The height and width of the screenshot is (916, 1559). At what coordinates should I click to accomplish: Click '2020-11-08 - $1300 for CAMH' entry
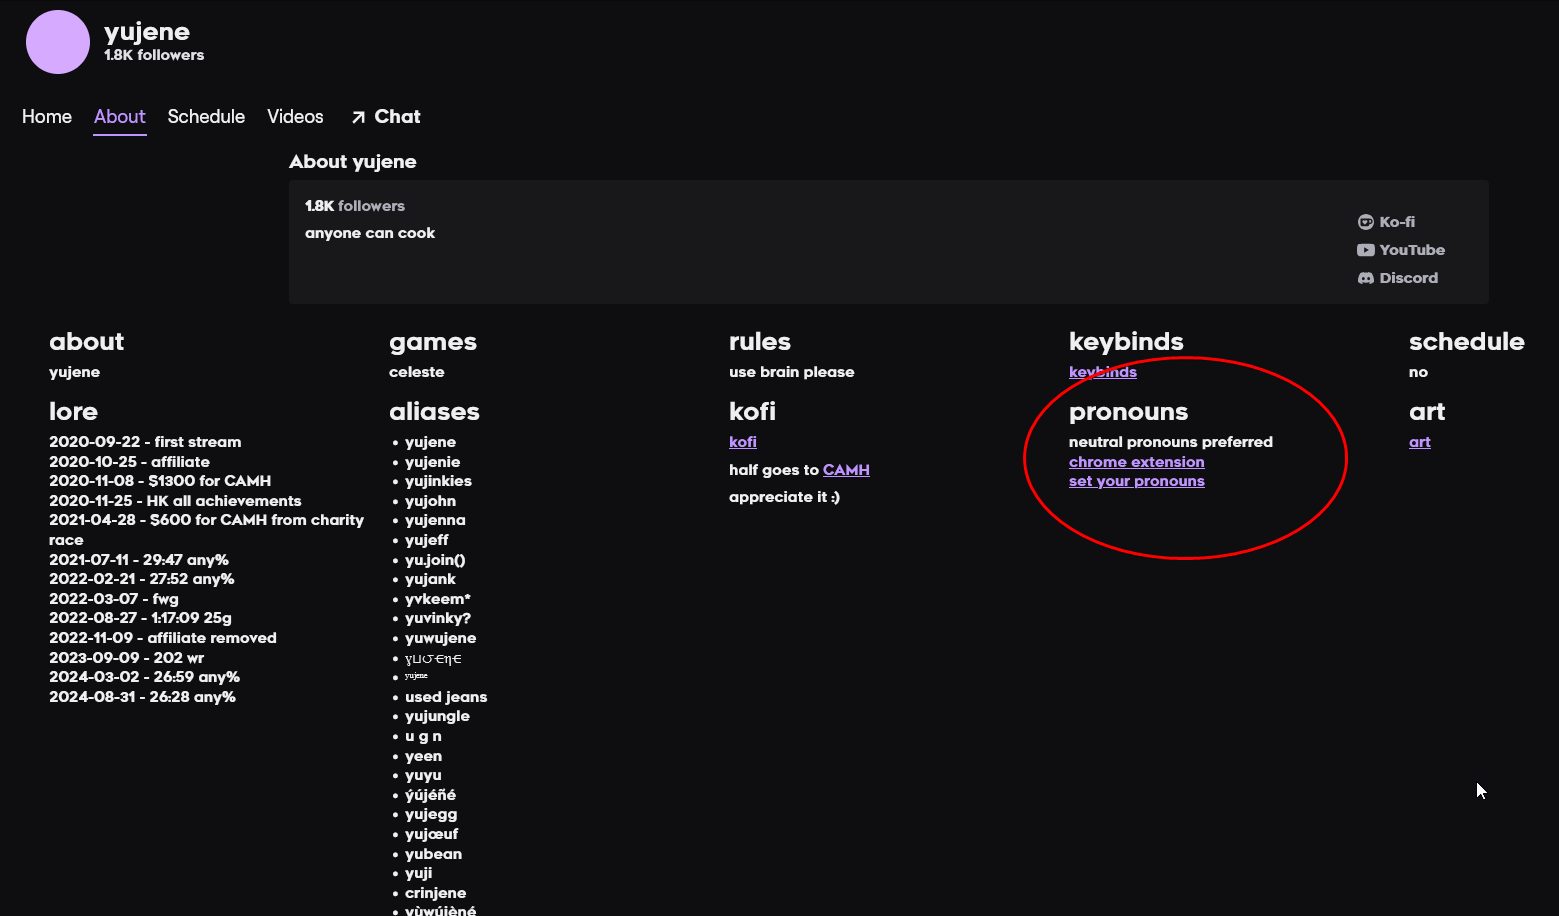160,481
